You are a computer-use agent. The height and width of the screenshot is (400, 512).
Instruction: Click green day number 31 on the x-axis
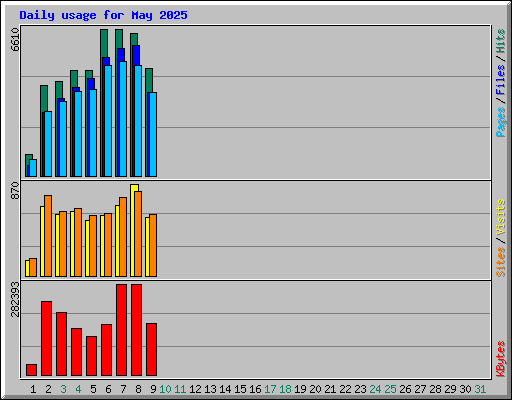[480, 389]
